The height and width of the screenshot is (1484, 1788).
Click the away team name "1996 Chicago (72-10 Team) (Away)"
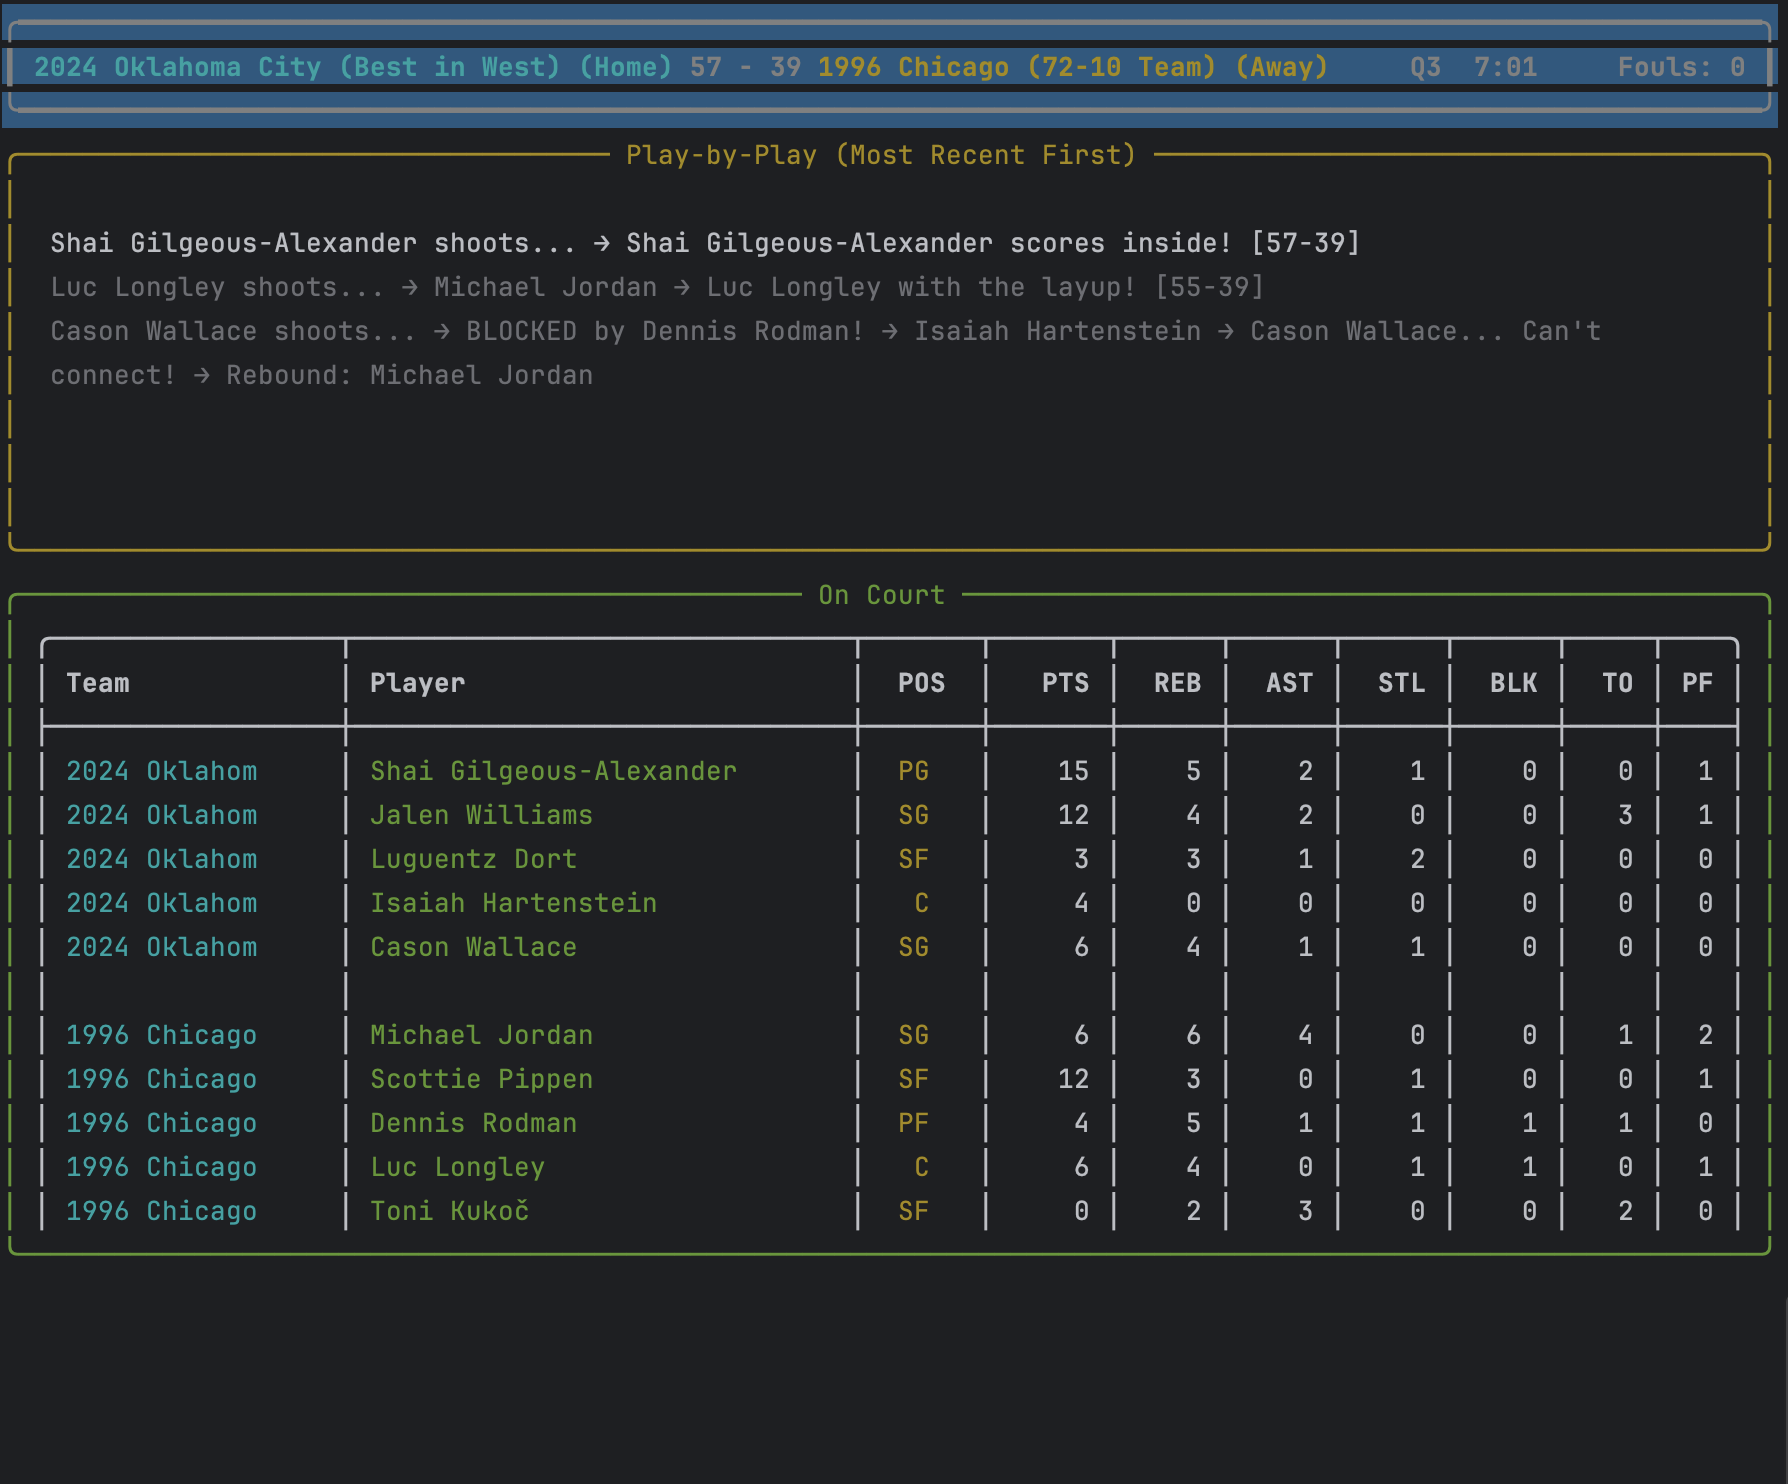click(1073, 67)
